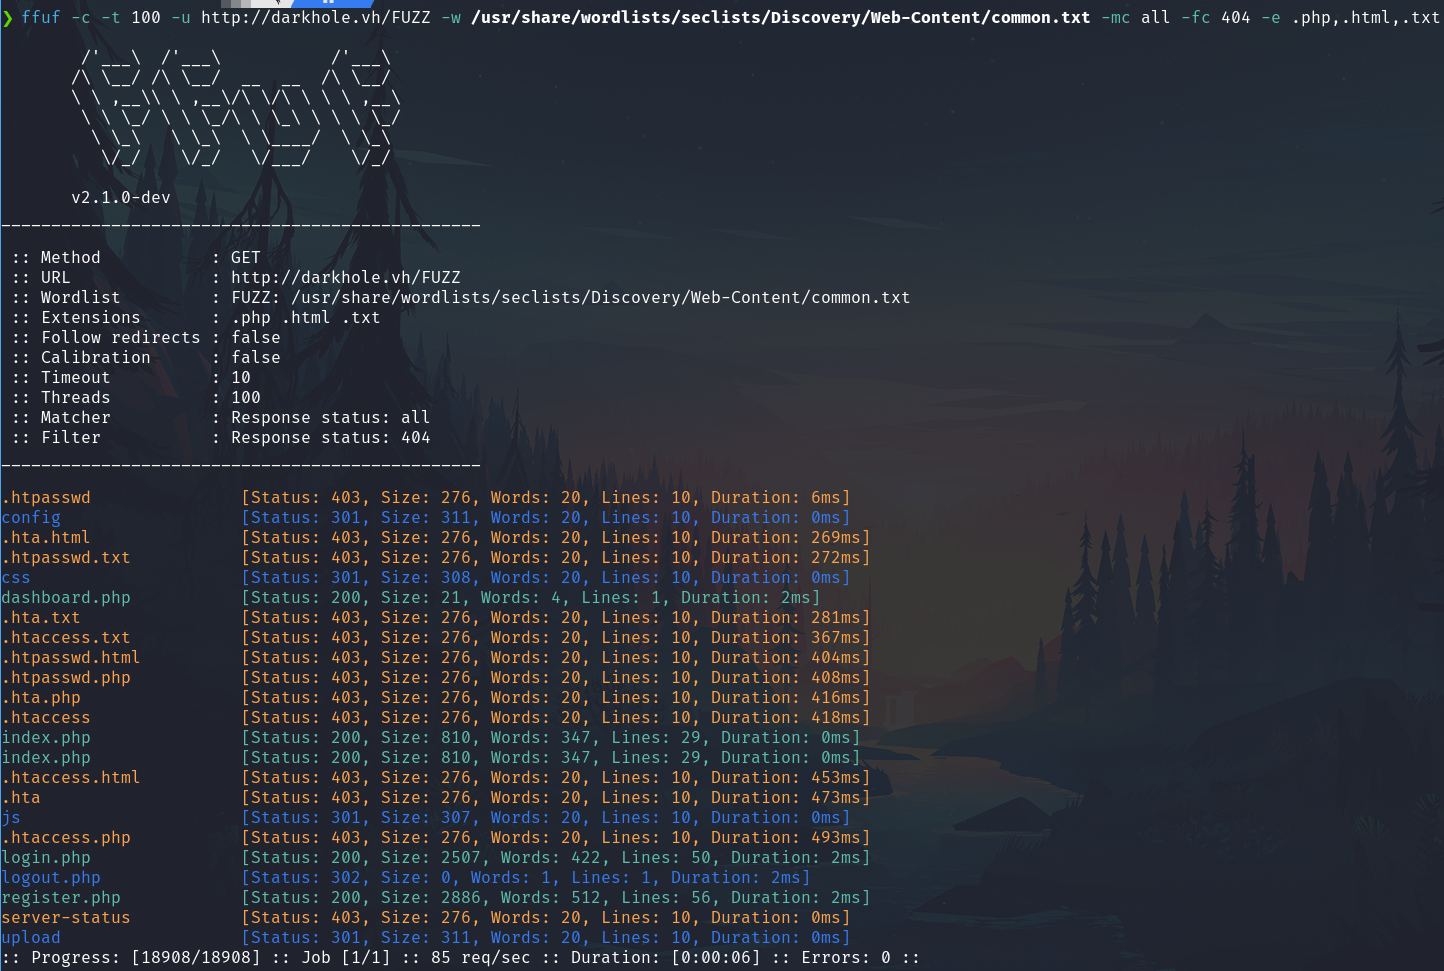Select the js directory result
This screenshot has width=1444, height=971.
[x=11, y=818]
